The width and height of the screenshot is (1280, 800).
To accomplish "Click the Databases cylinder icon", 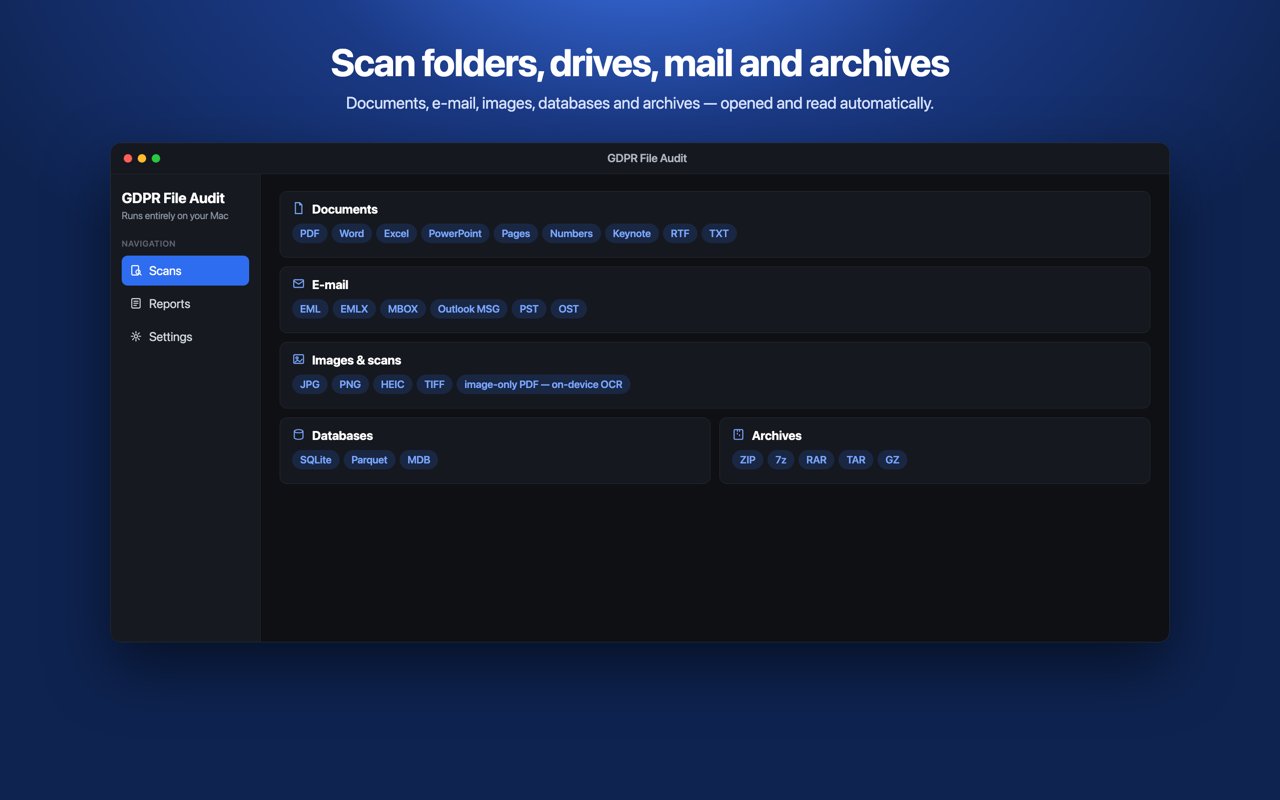I will (x=298, y=435).
